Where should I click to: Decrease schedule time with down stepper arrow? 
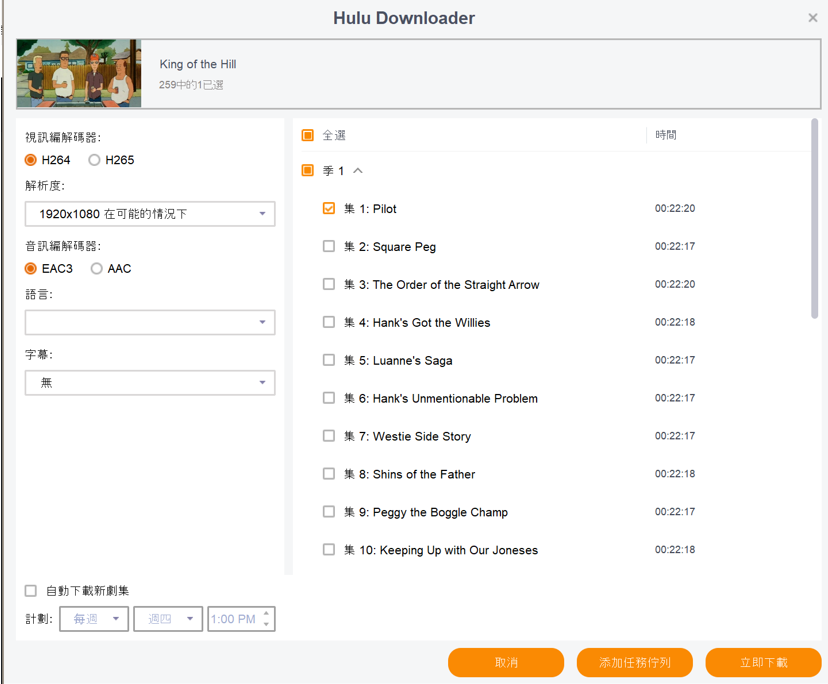click(x=267, y=625)
